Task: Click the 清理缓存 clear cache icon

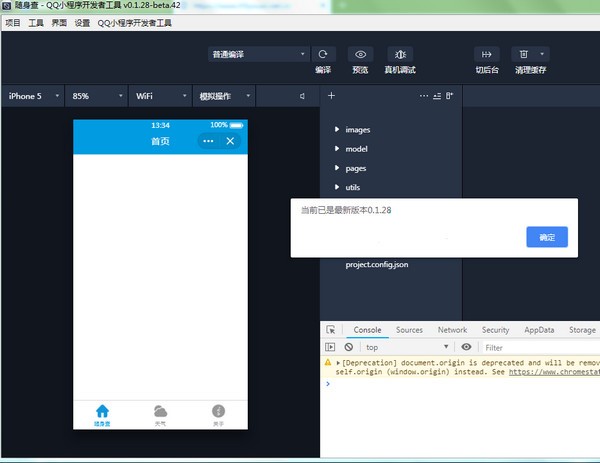Action: (x=525, y=54)
